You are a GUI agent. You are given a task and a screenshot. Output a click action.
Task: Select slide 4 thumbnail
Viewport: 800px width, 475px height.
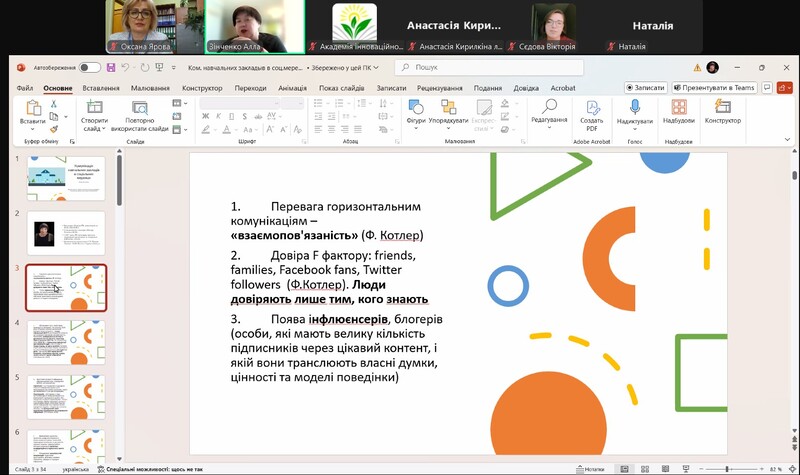click(x=66, y=342)
